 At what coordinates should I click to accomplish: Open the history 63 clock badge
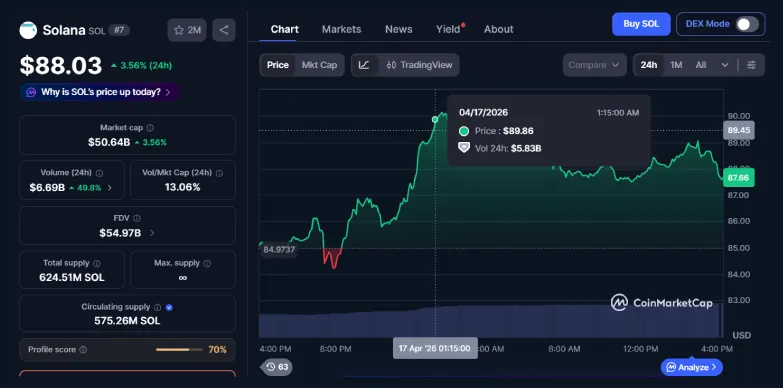(x=277, y=367)
